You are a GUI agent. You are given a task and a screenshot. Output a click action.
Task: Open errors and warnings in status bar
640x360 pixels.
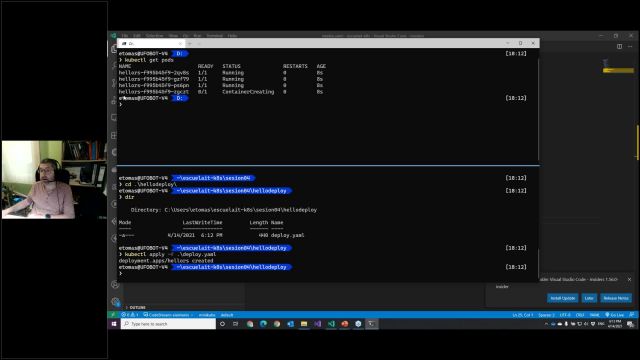130,315
